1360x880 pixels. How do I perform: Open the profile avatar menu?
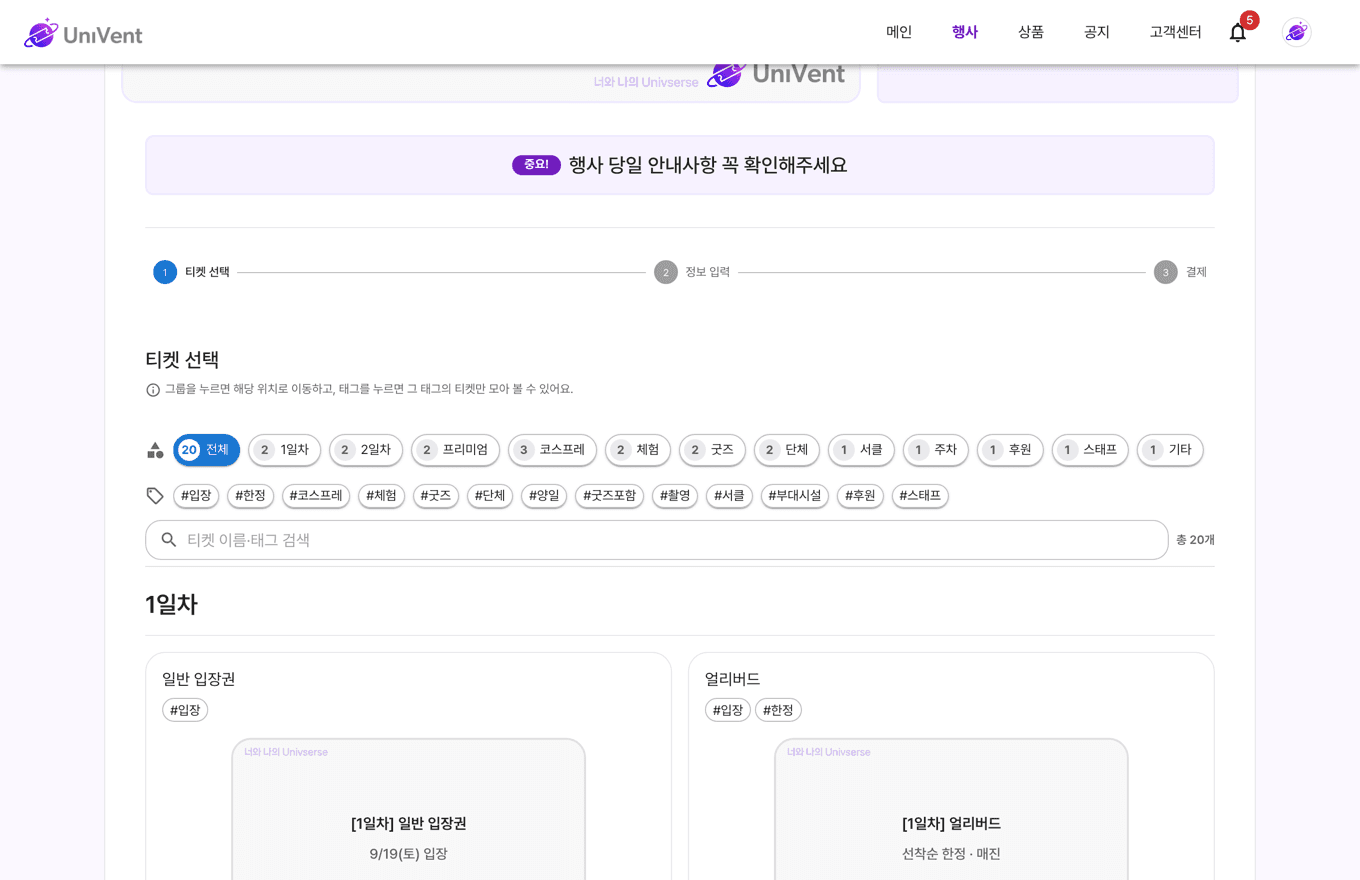coord(1297,32)
